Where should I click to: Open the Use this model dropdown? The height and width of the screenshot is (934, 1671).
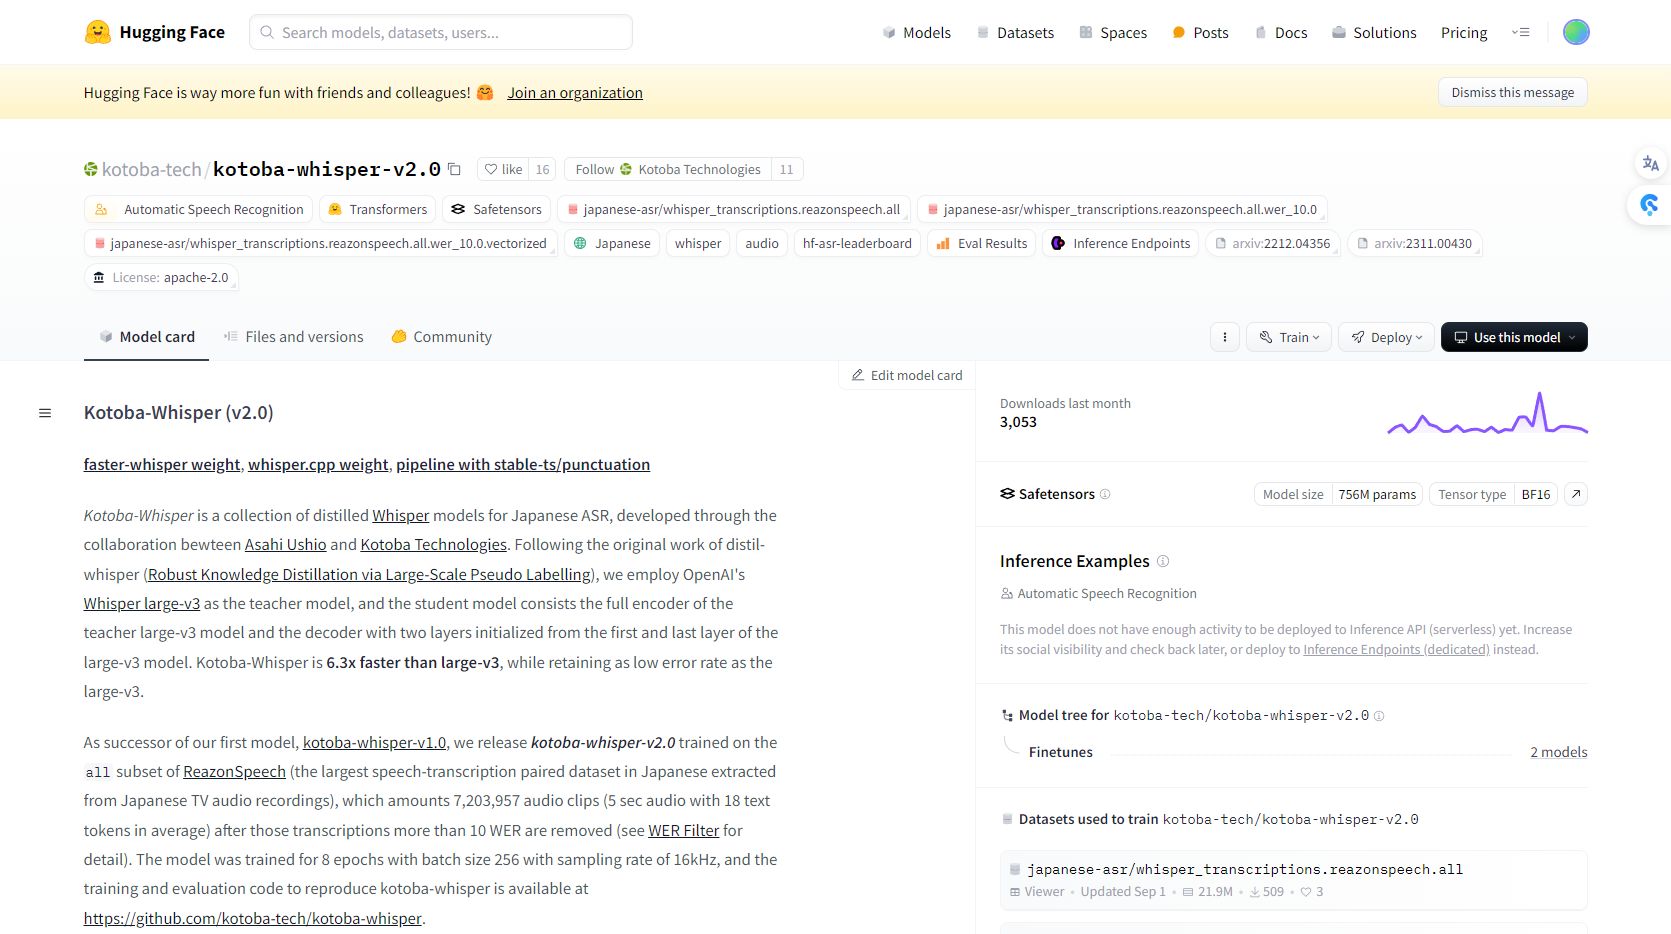pyautogui.click(x=1514, y=337)
